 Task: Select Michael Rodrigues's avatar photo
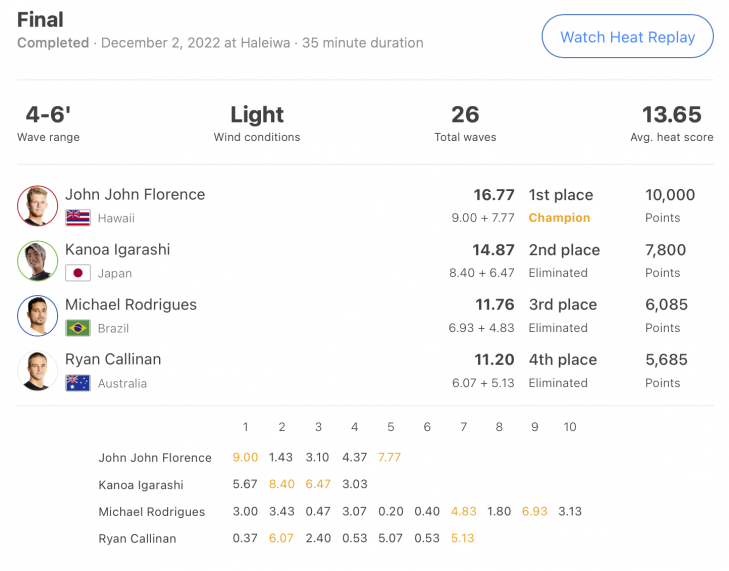click(38, 316)
